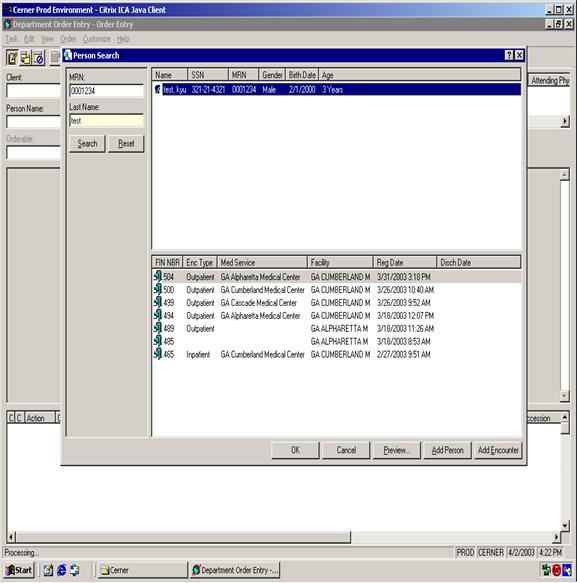Open the Help menu
Screen dimensions: 577x583
point(123,39)
